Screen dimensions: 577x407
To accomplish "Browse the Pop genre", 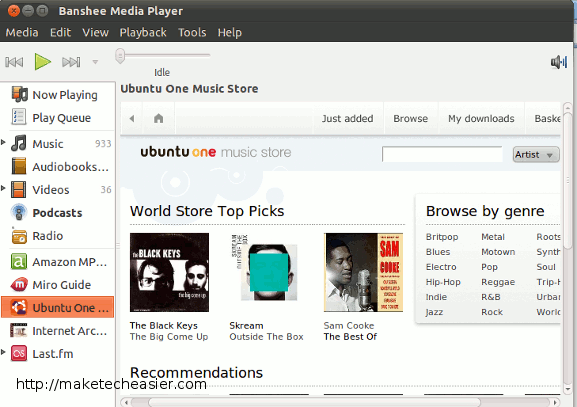I will pos(489,267).
